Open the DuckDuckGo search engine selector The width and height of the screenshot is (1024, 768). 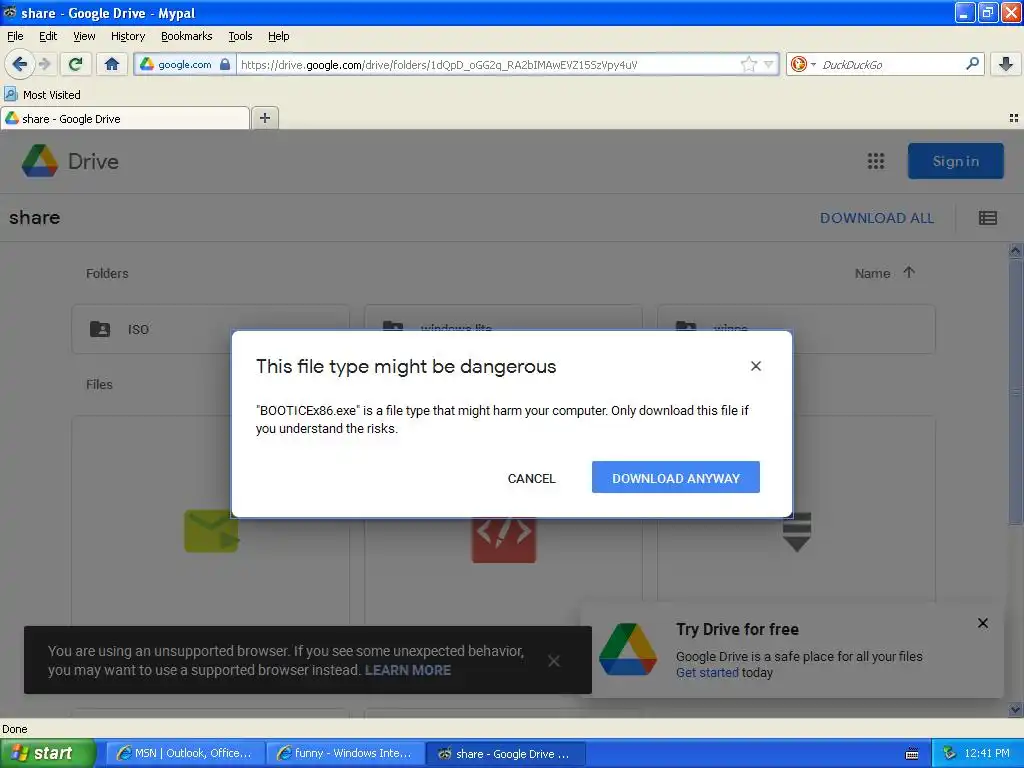(803, 64)
